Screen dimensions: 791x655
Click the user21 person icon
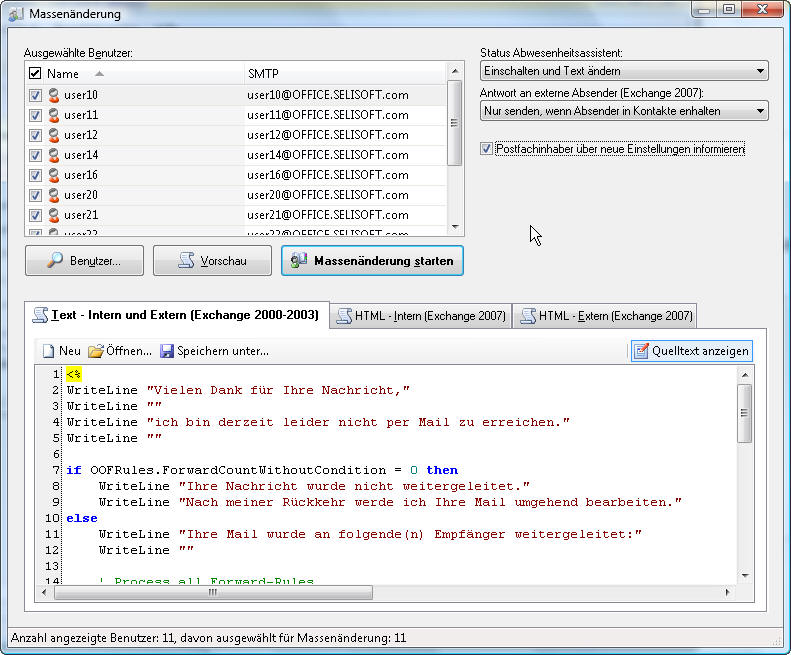coord(53,215)
